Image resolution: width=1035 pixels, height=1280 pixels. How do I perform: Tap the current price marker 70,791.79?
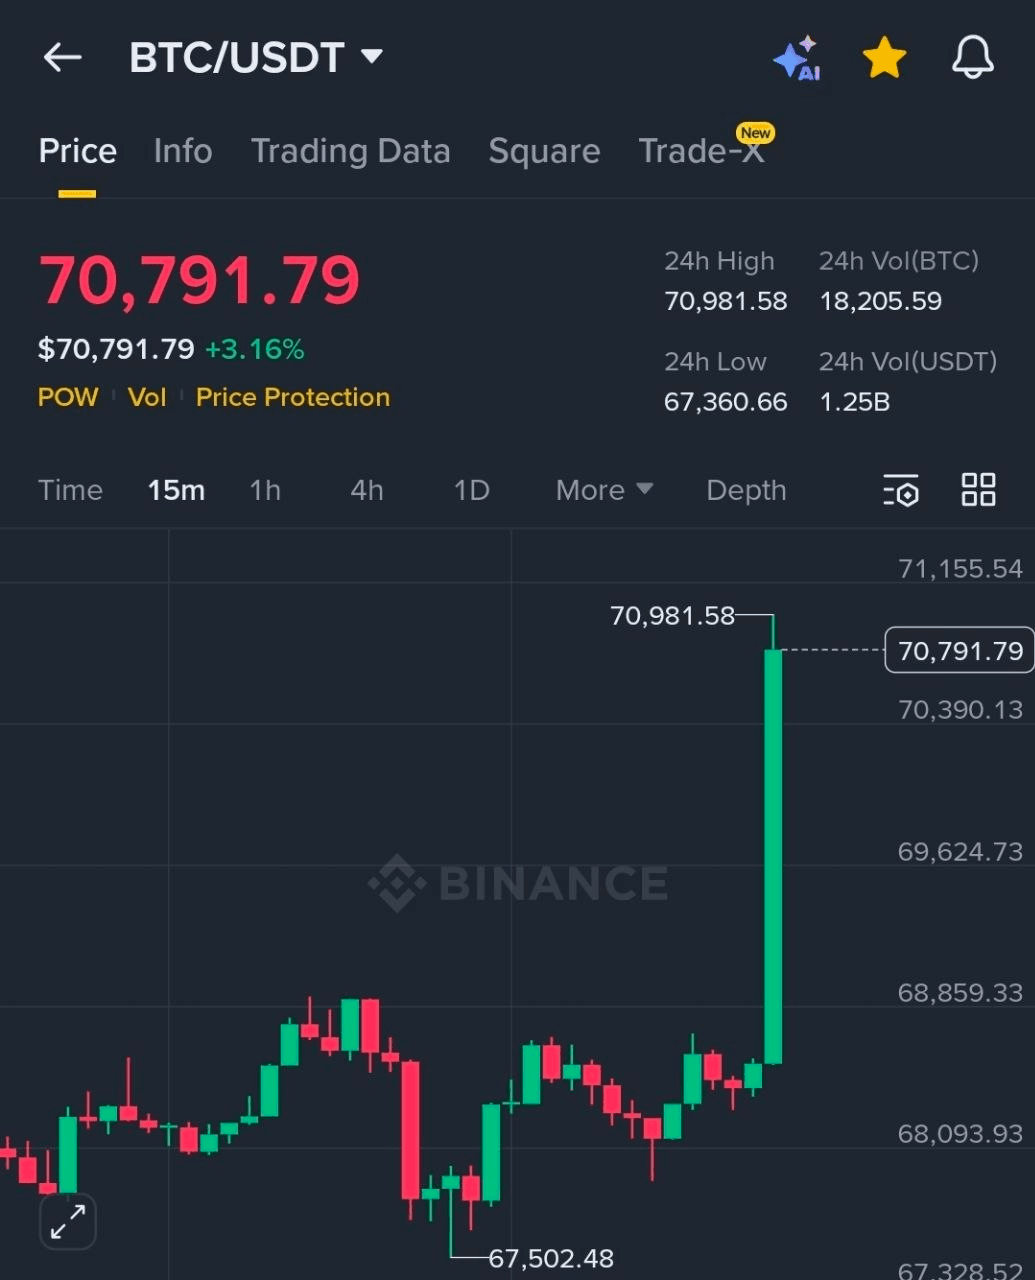tap(960, 651)
